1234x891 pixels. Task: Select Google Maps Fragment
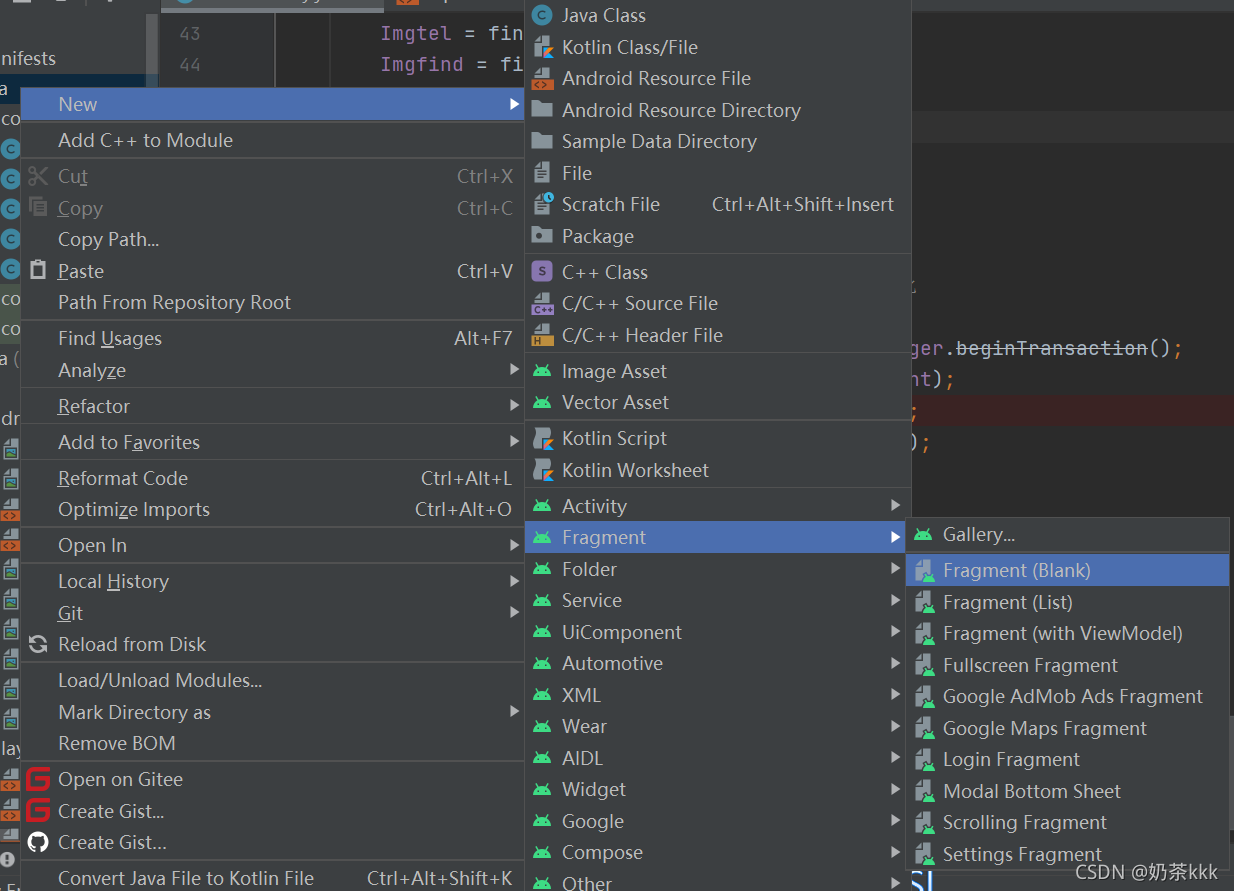pos(1067,728)
